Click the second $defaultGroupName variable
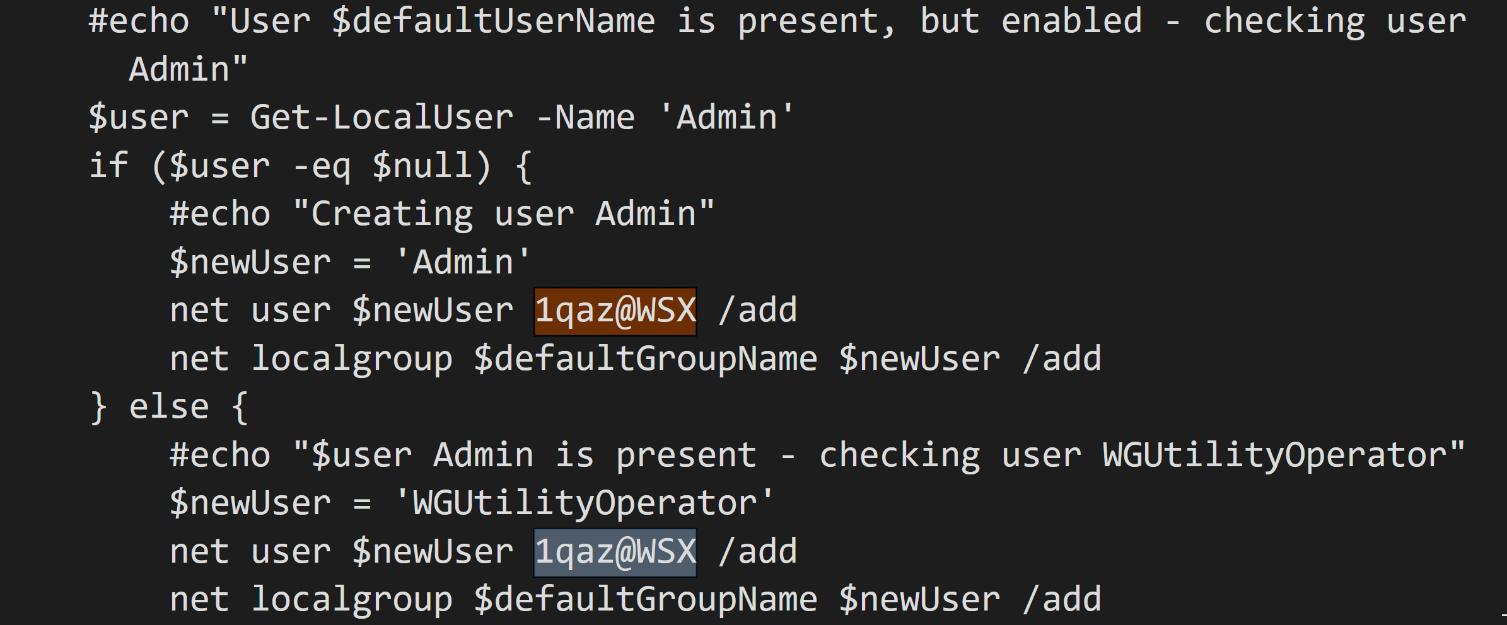1507x625 pixels. click(645, 600)
